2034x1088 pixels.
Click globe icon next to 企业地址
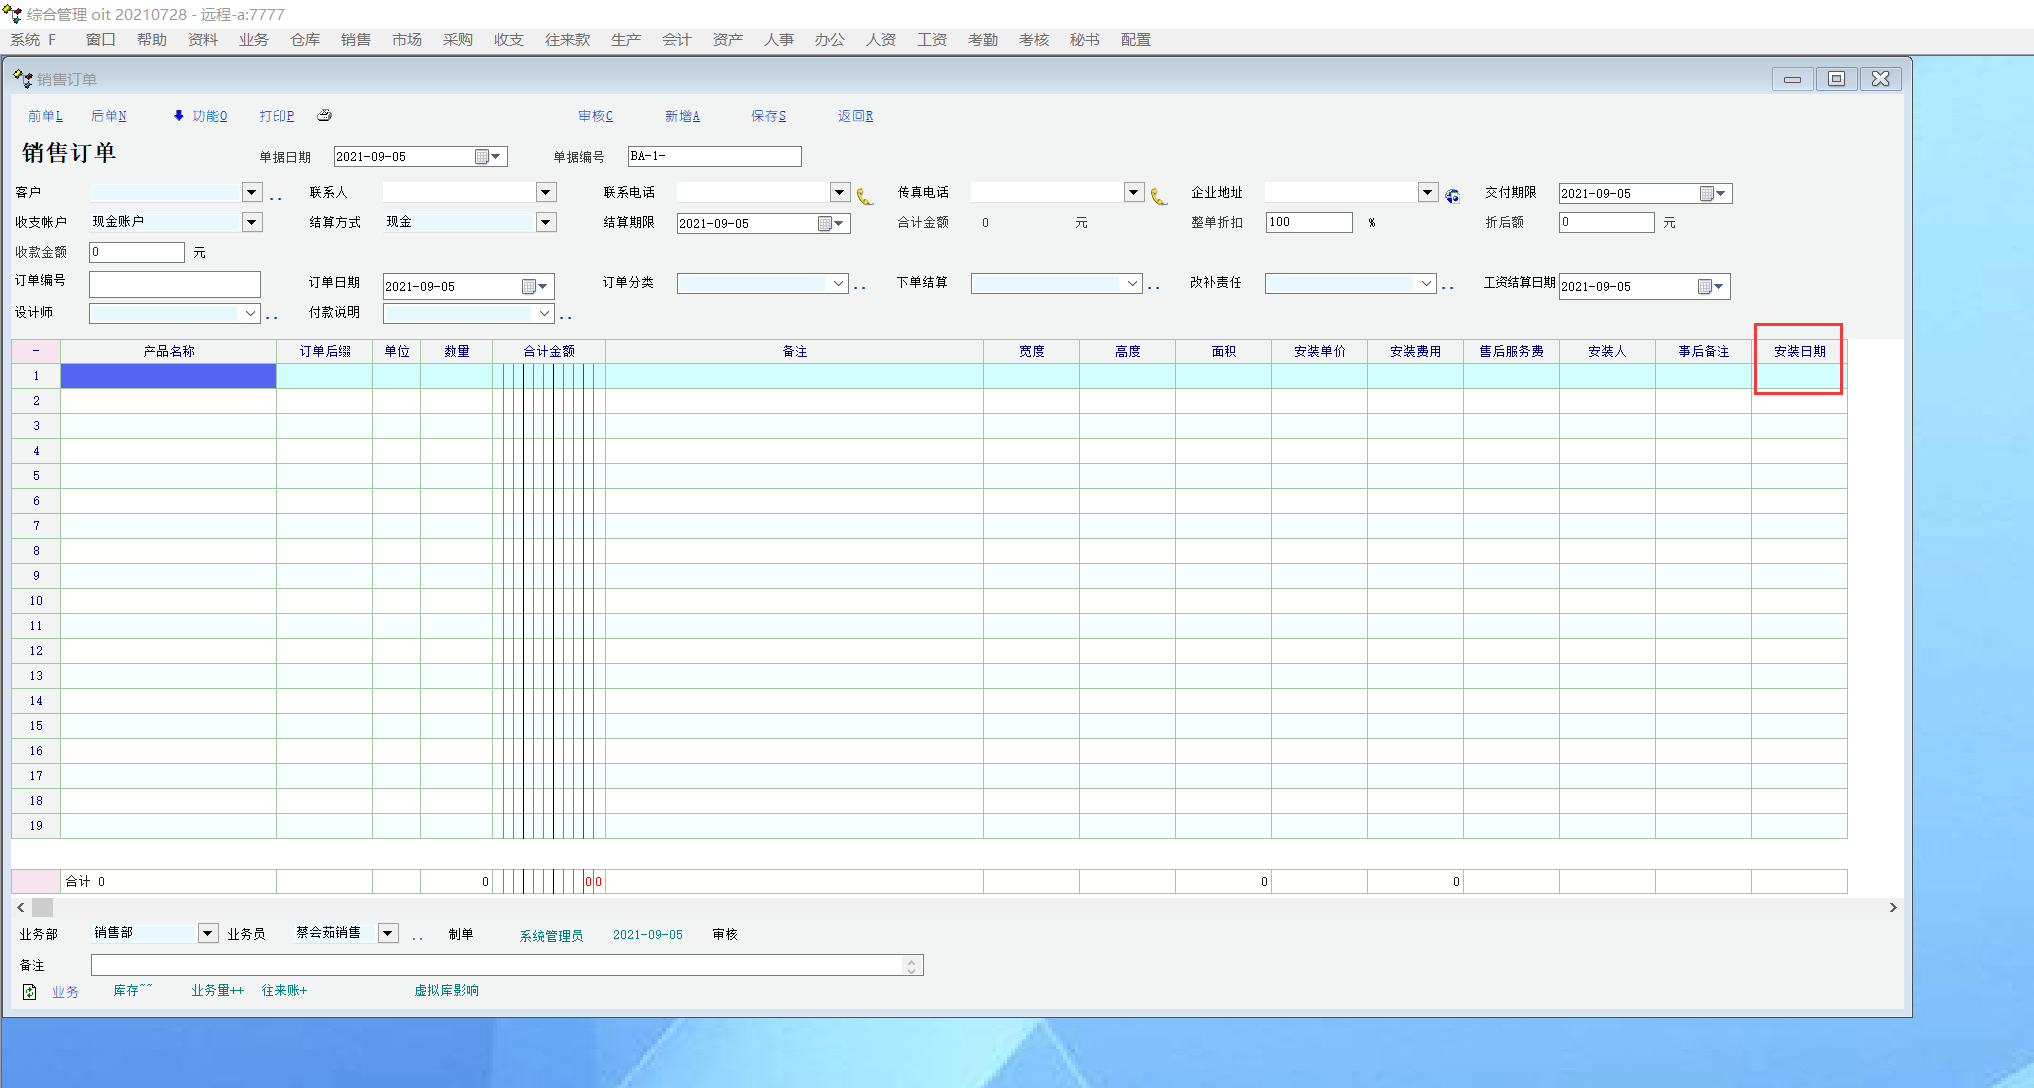1452,197
